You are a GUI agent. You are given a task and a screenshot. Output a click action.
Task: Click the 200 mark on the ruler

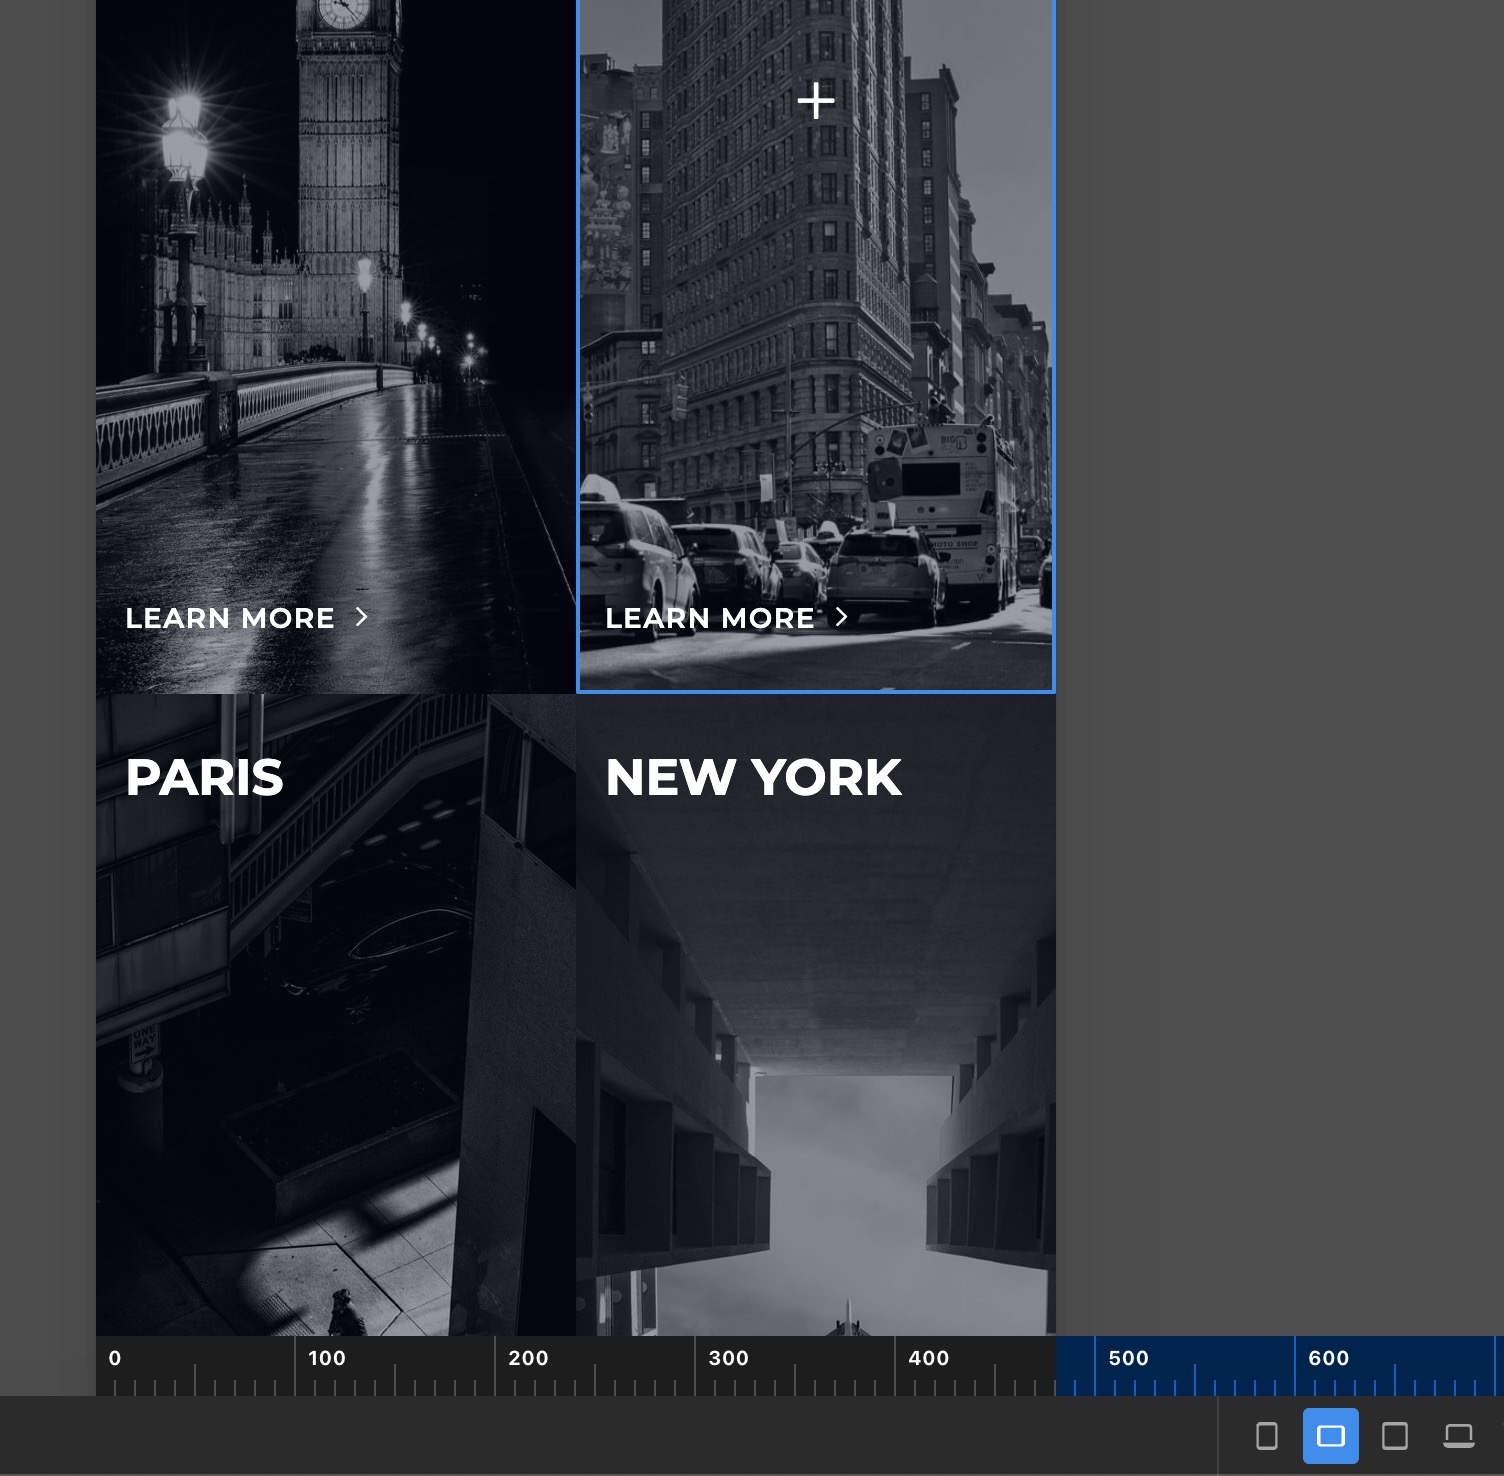(528, 1358)
